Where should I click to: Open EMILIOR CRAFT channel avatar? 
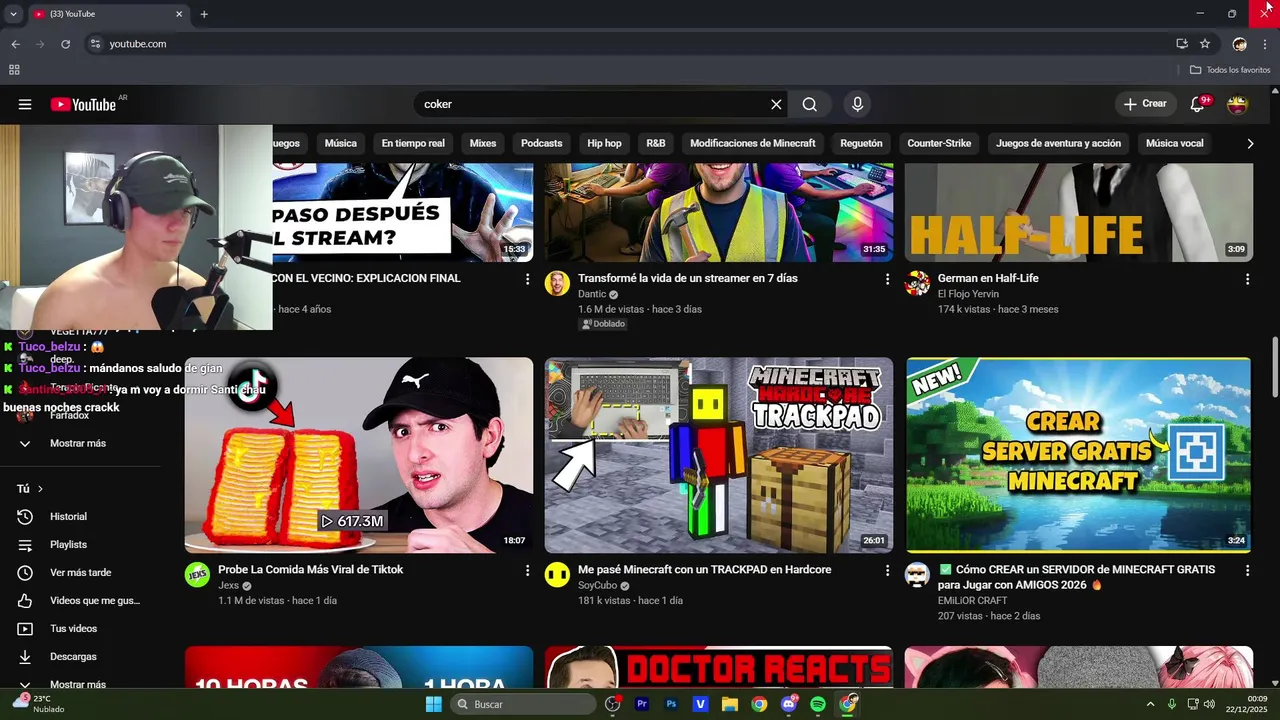click(x=917, y=574)
